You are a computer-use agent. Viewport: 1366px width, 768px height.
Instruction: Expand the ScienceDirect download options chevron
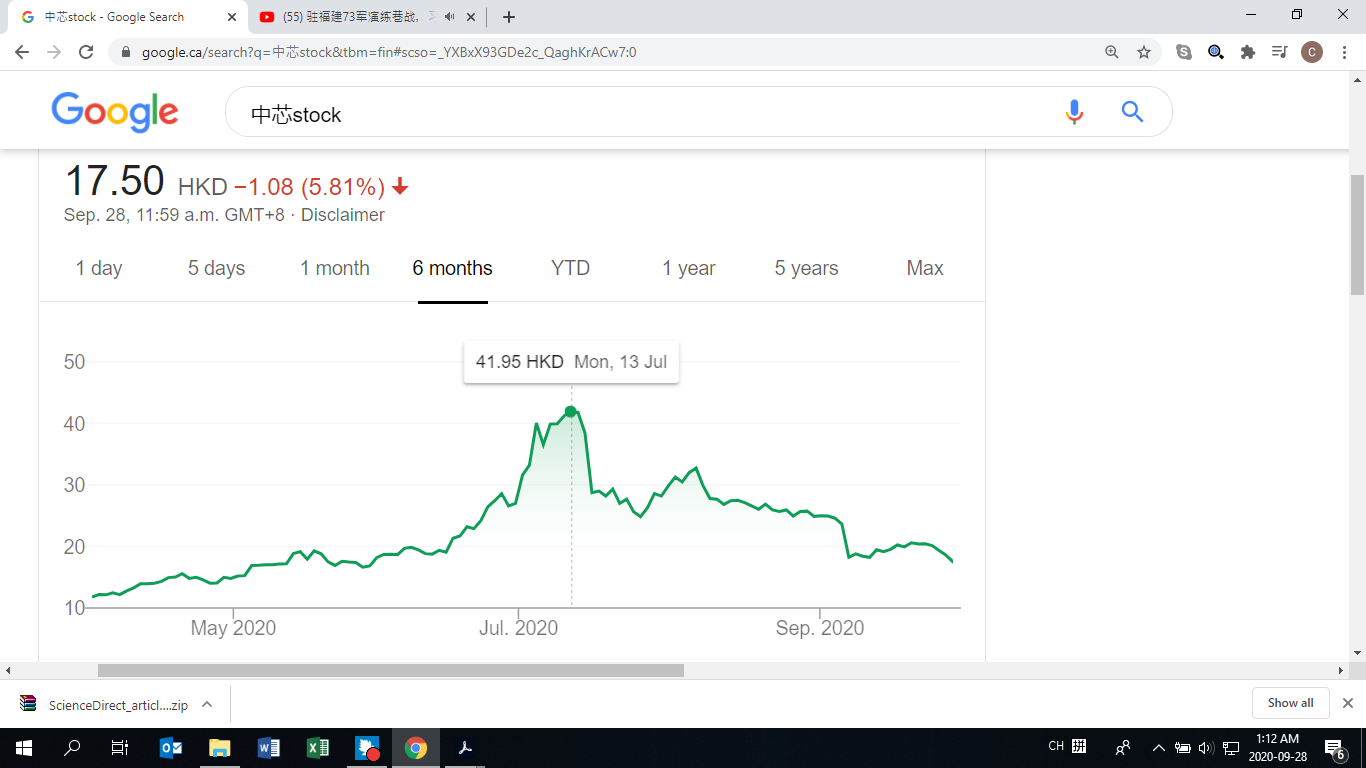pyautogui.click(x=207, y=704)
